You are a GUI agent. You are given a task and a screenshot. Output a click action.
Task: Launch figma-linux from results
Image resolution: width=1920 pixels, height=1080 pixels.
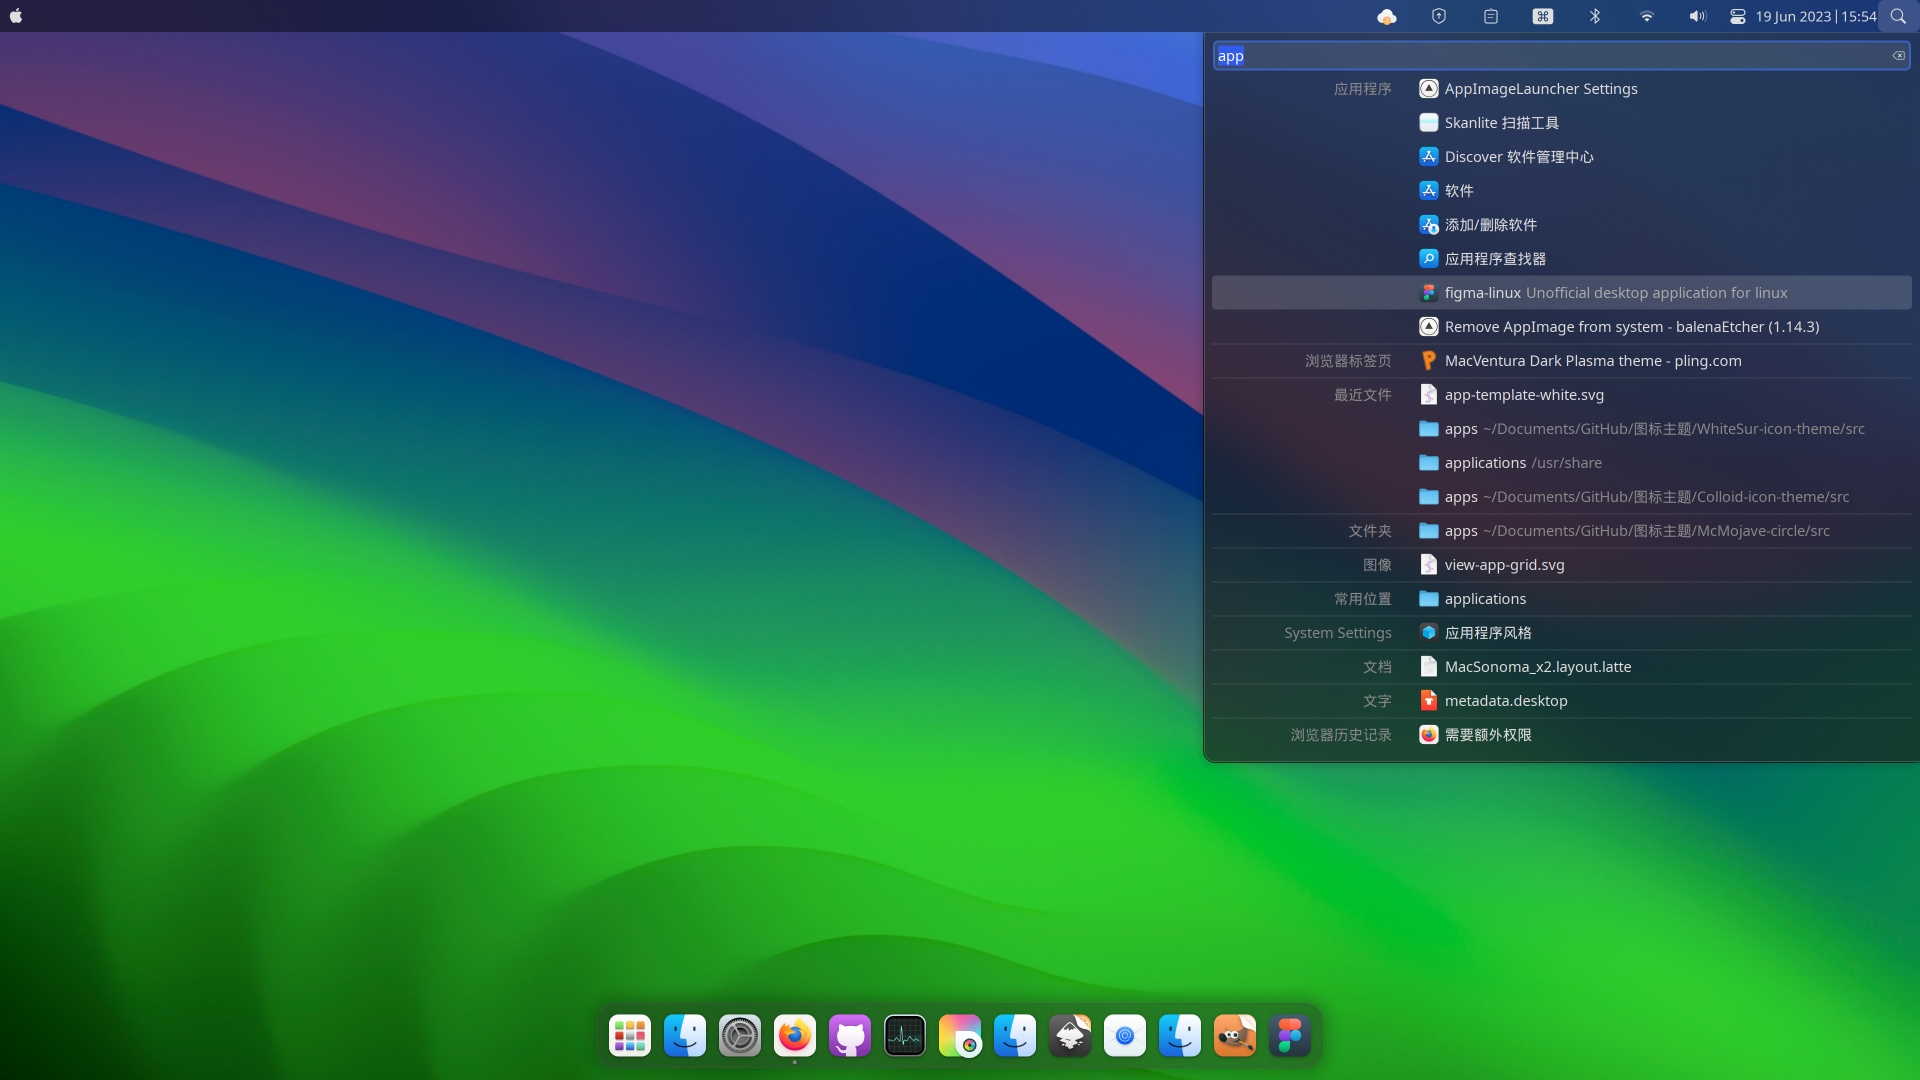pyautogui.click(x=1561, y=293)
